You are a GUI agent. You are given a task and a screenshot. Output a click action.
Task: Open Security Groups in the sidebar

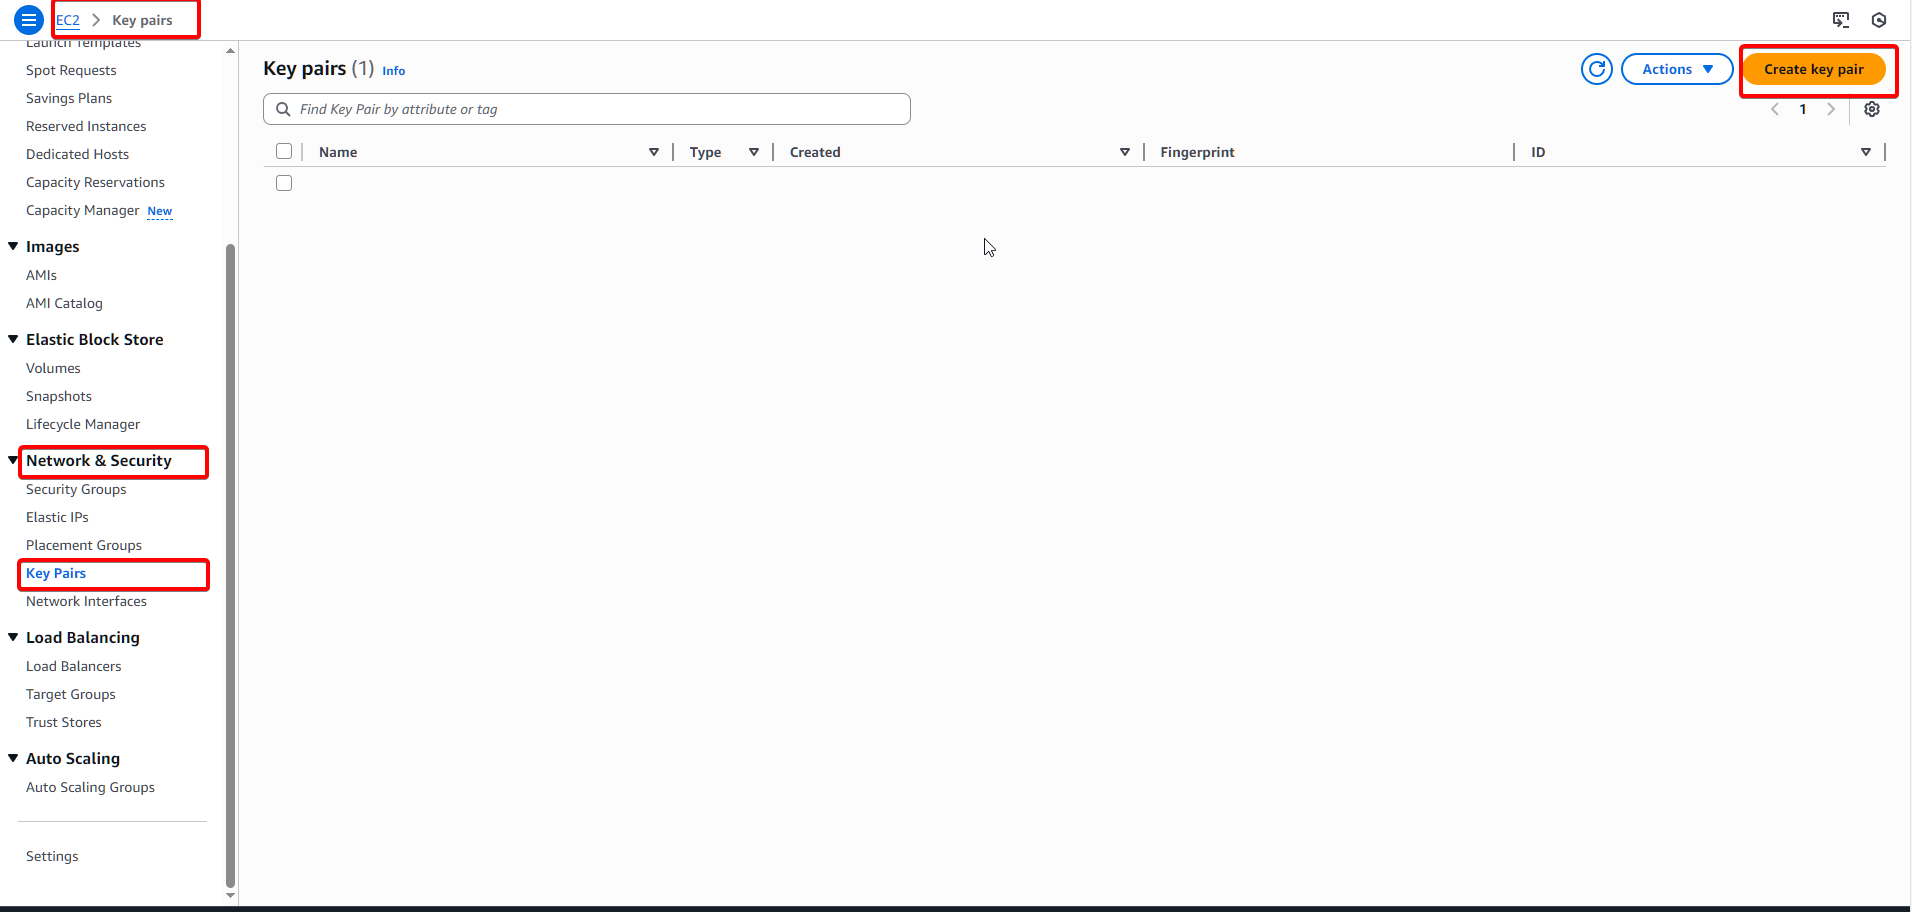click(x=76, y=489)
